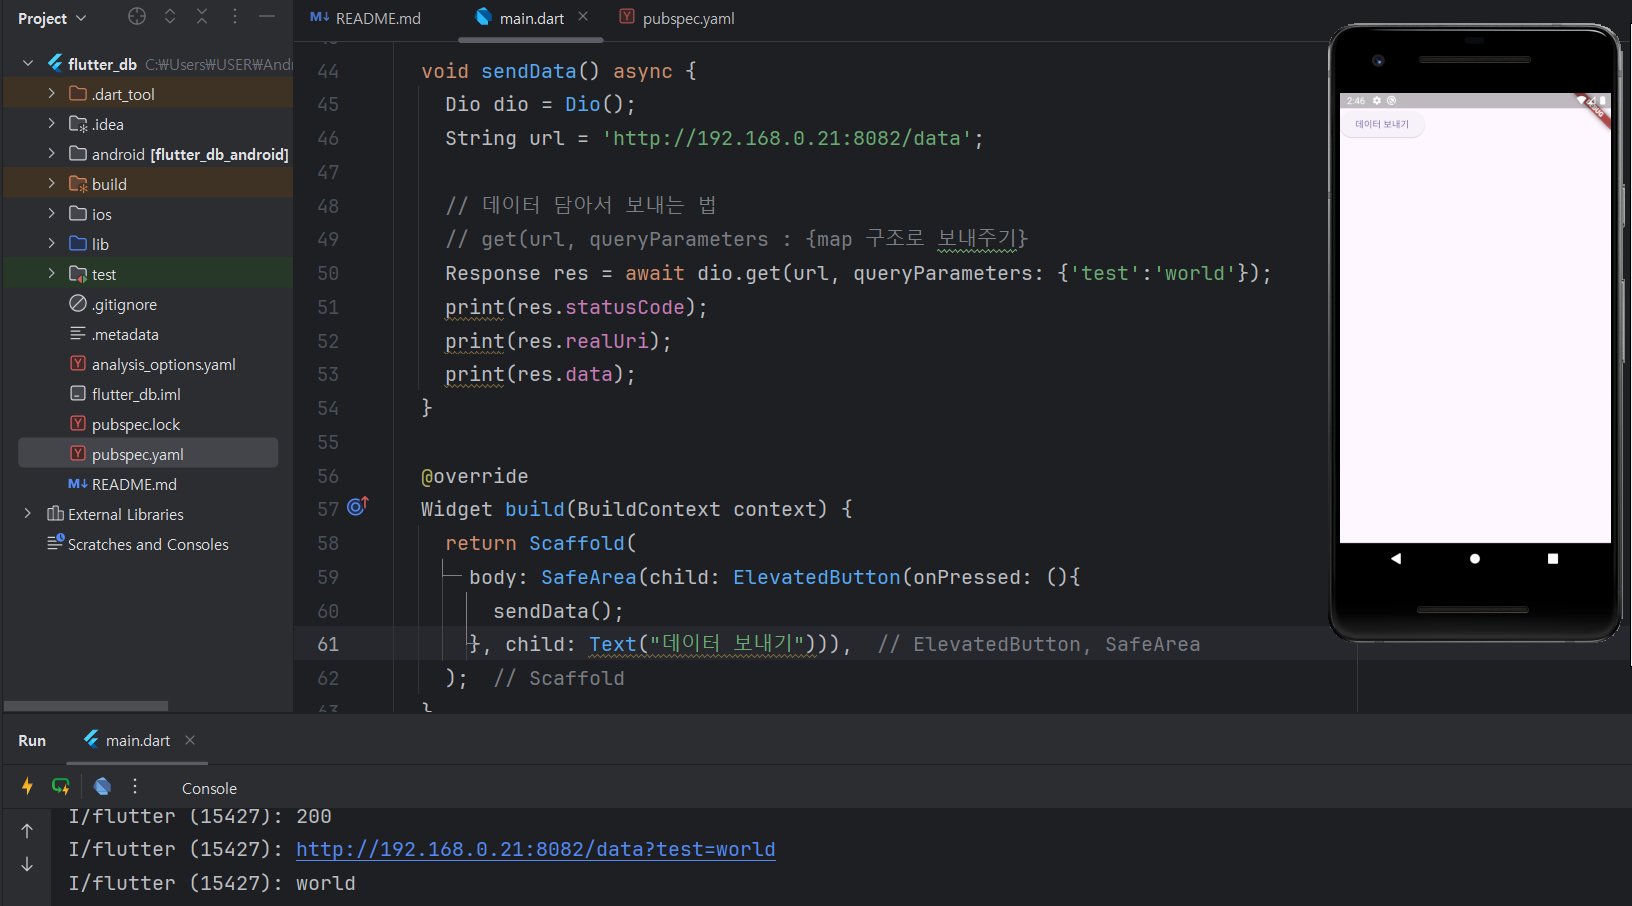Trigger Flutter Hot Reload lightning icon
This screenshot has height=906, width=1632.
click(x=27, y=787)
